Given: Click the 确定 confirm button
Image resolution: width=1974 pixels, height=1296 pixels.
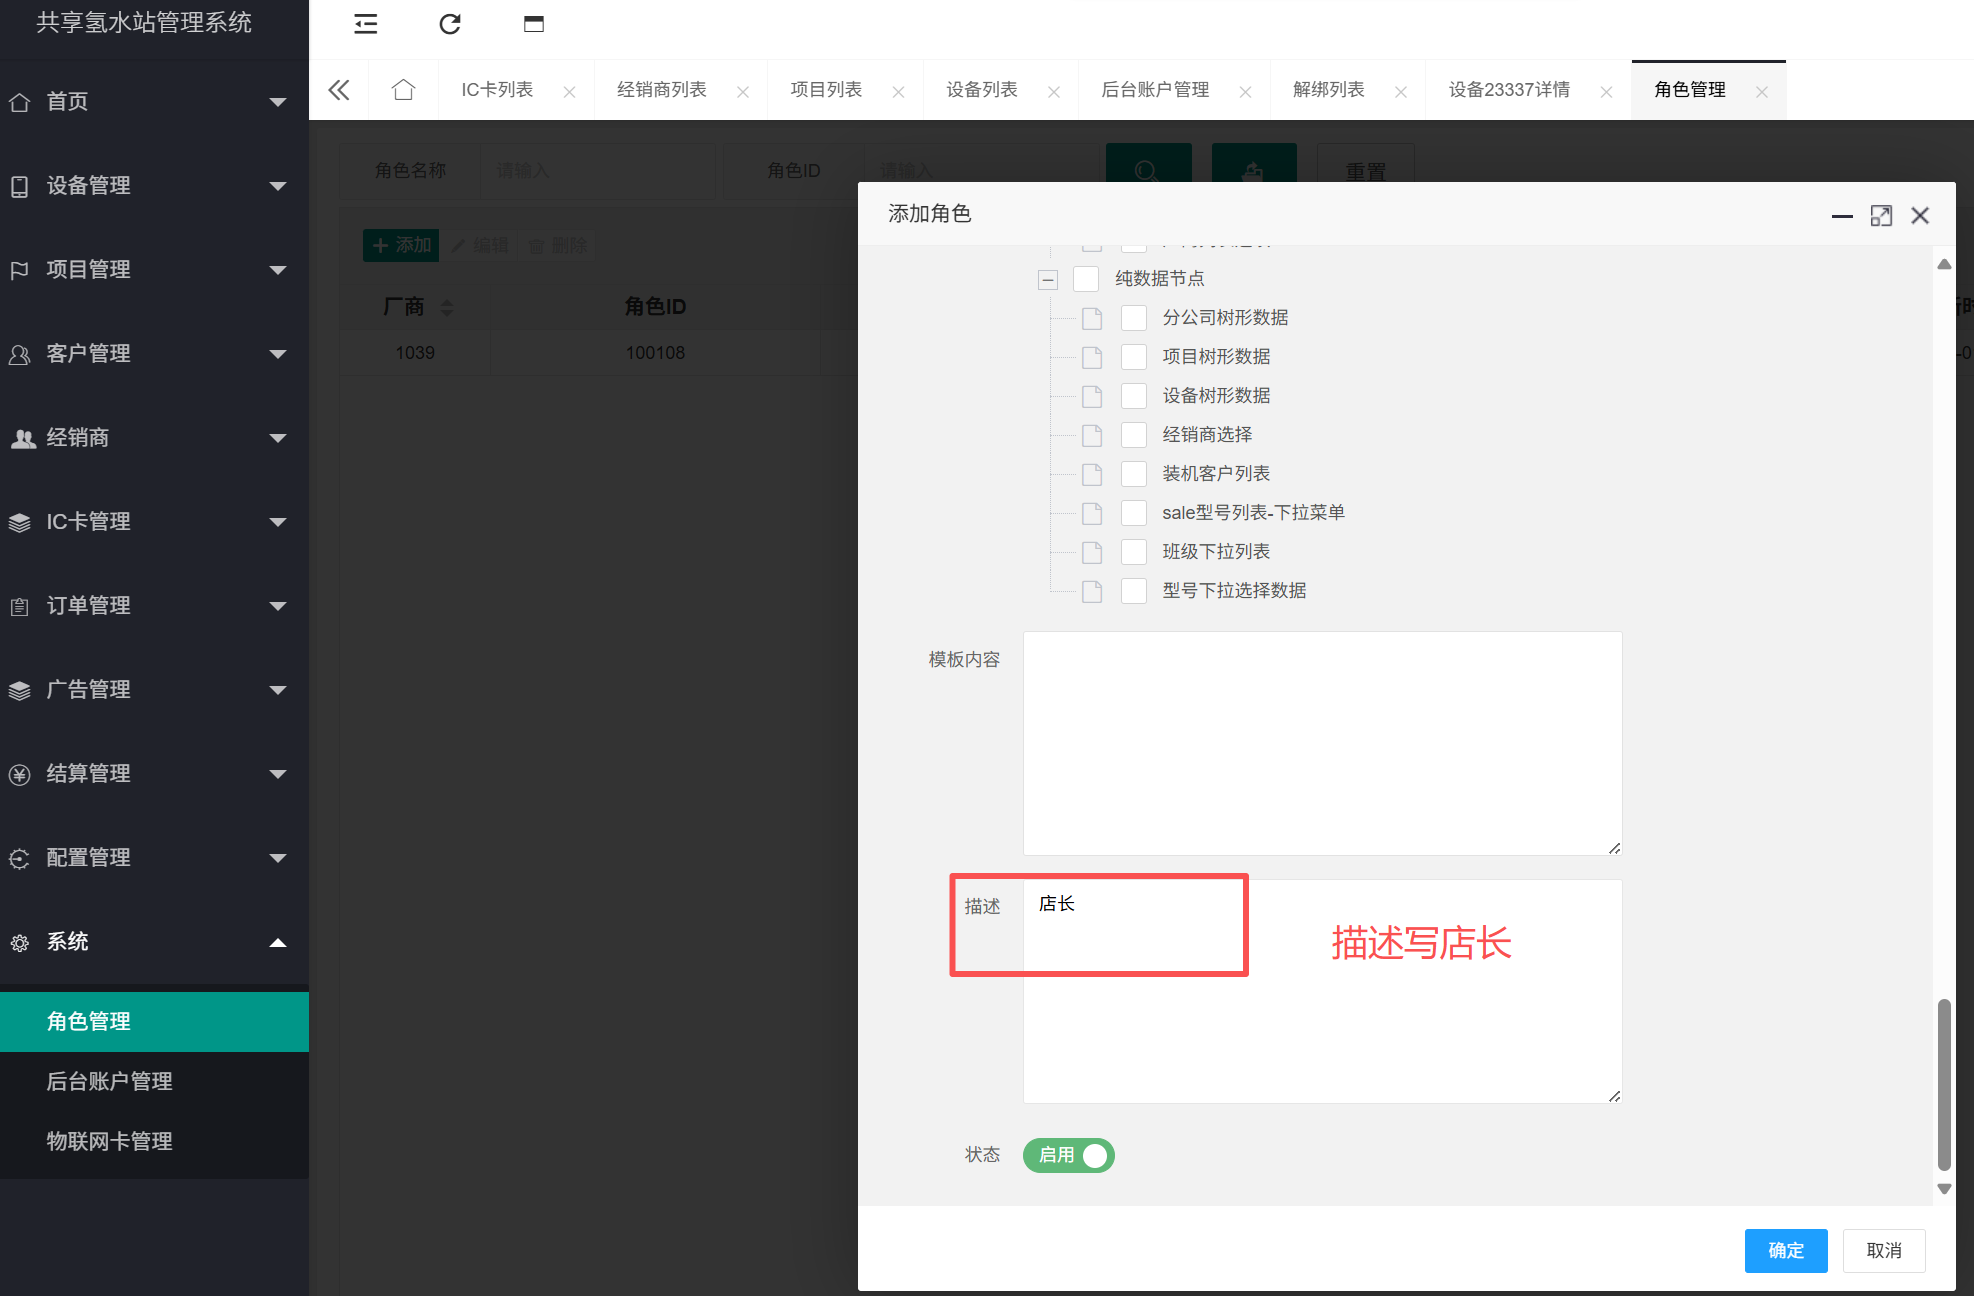Looking at the screenshot, I should (1786, 1251).
